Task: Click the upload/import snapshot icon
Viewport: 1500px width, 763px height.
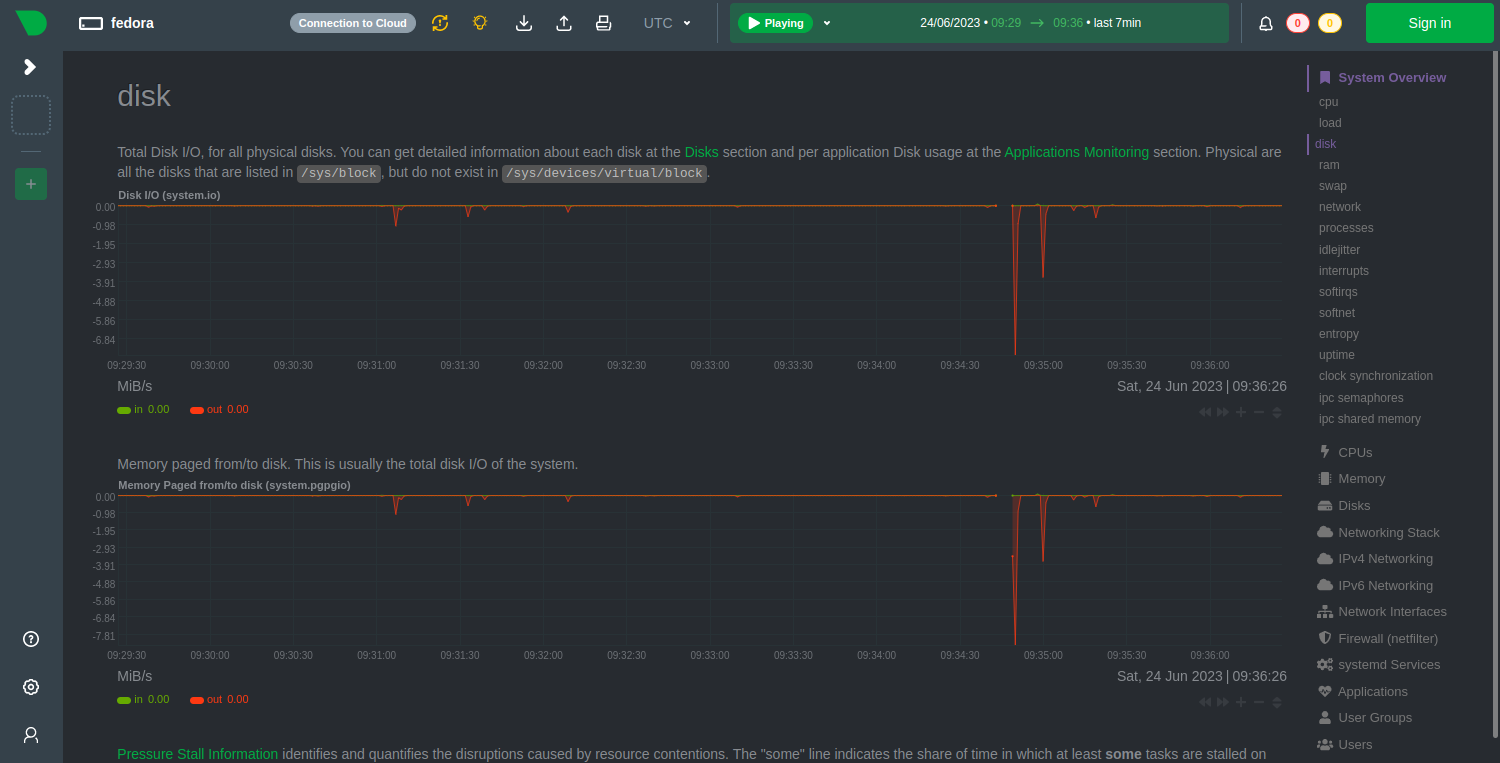Action: pos(564,23)
